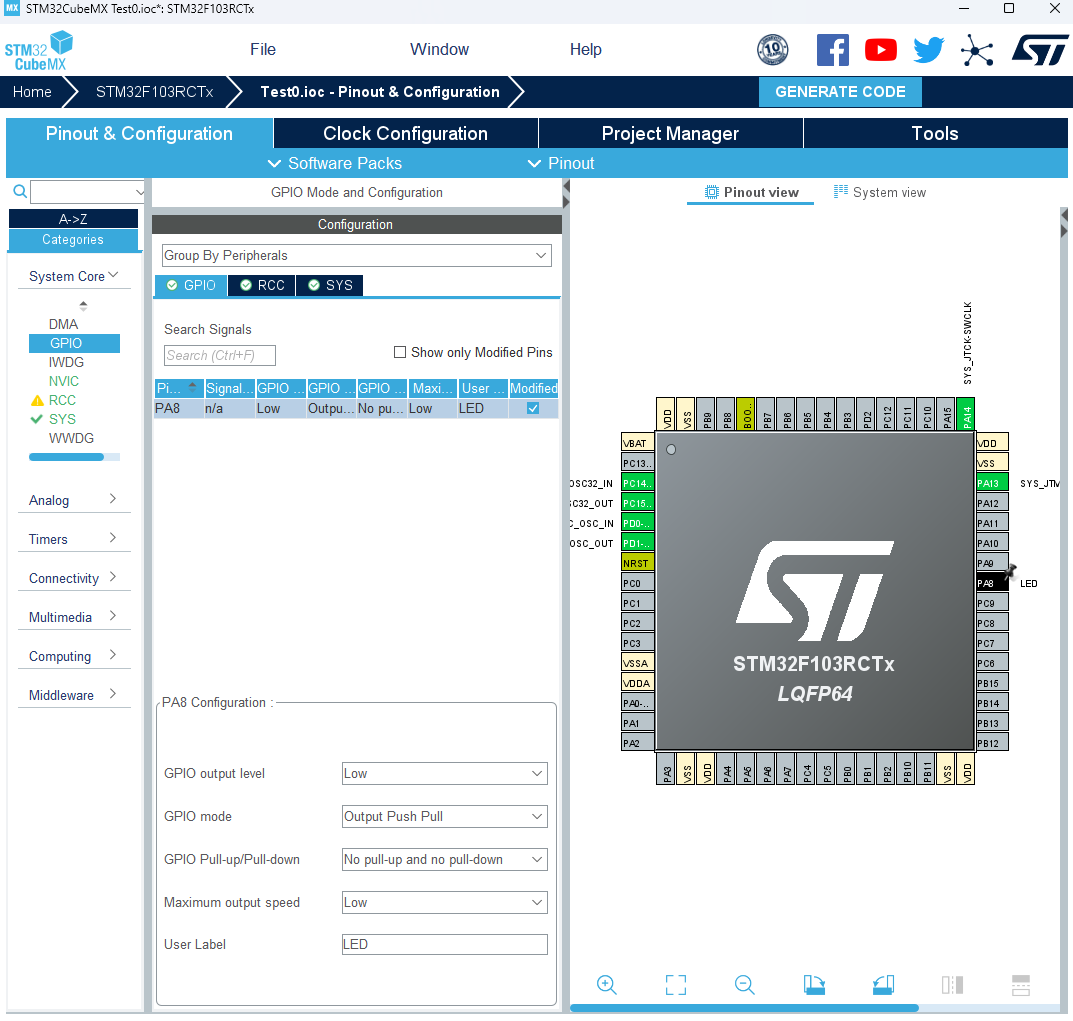Click the PC13 pin on left side
Screen dimensions: 1073x1021
tap(637, 463)
